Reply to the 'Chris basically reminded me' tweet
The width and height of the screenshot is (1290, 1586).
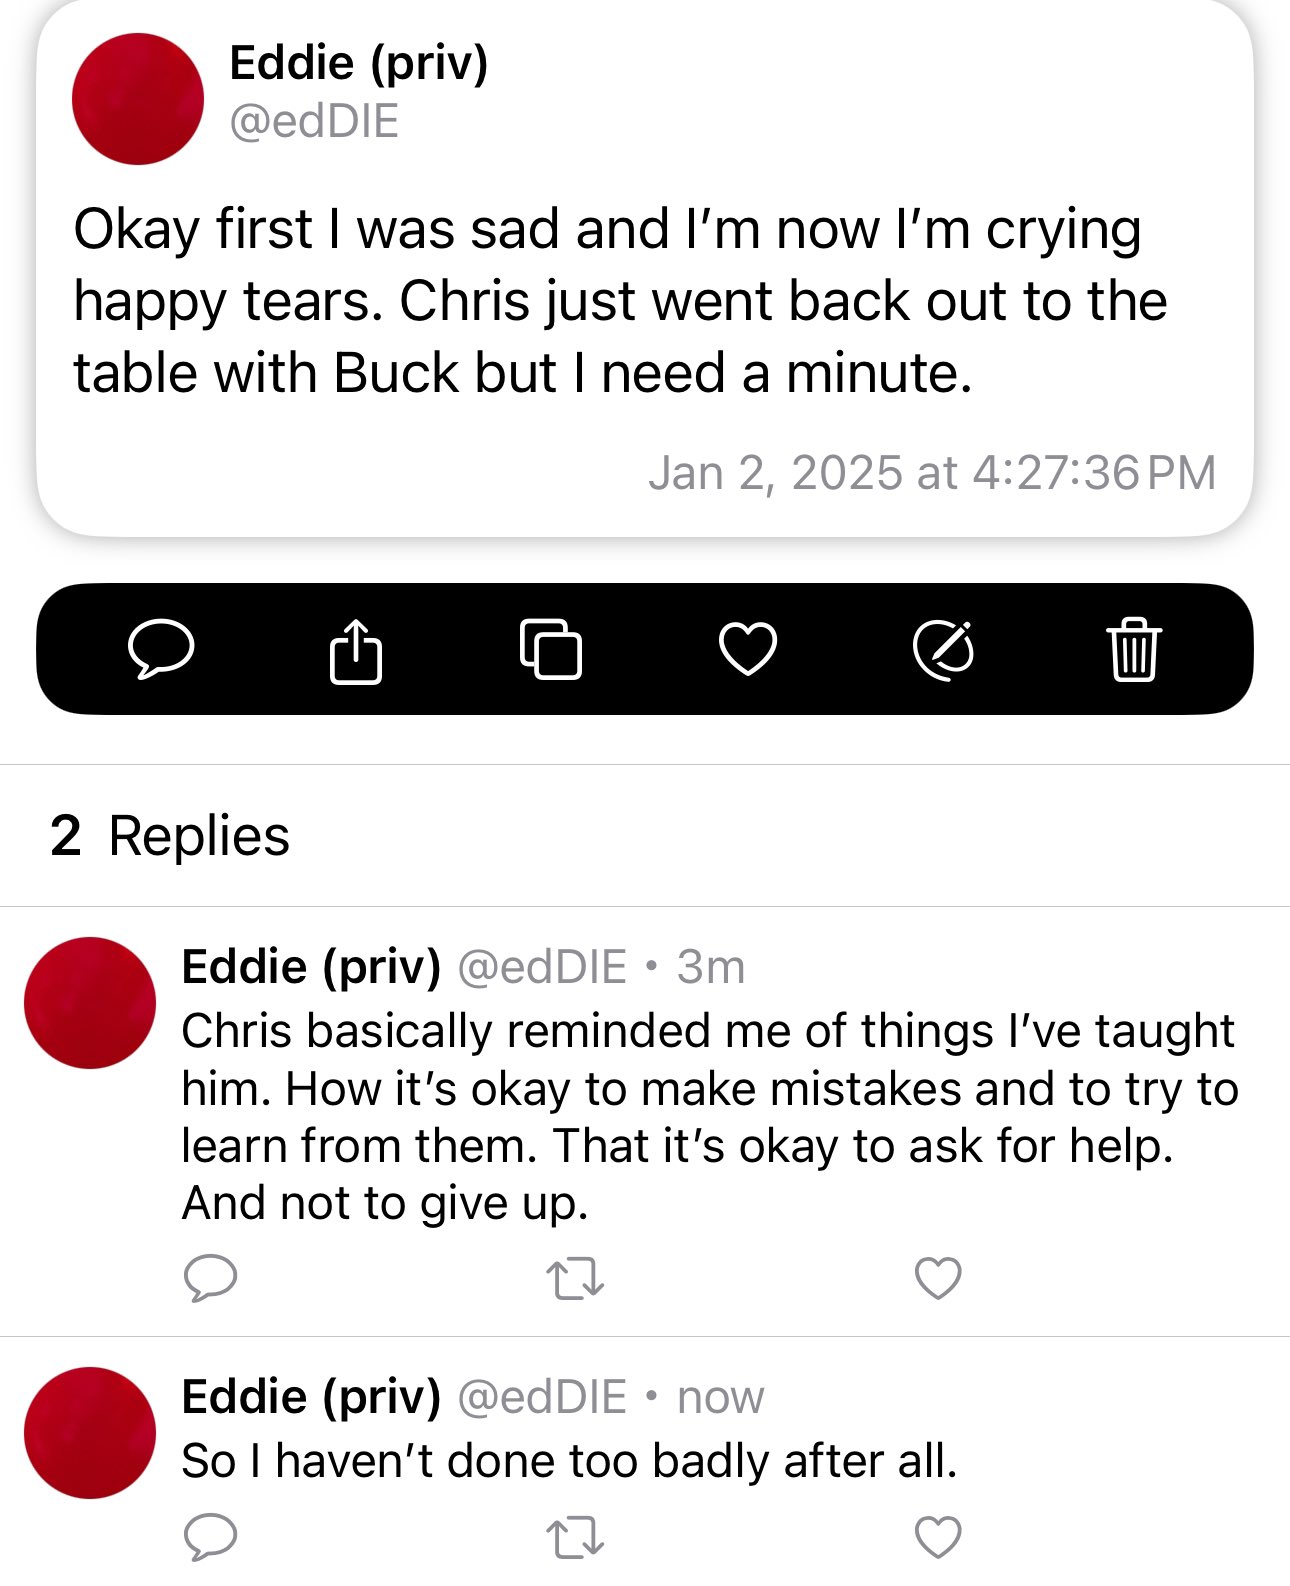[211, 1277]
